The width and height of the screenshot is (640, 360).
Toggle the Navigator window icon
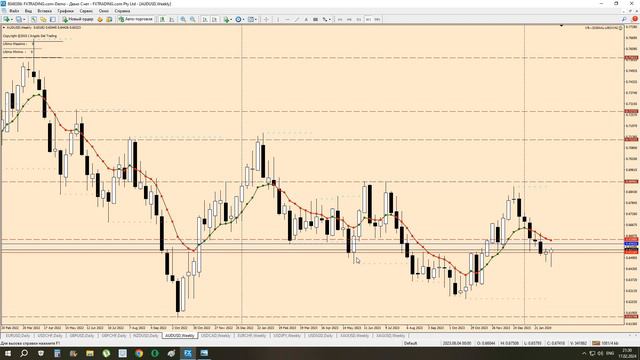(x=43, y=19)
